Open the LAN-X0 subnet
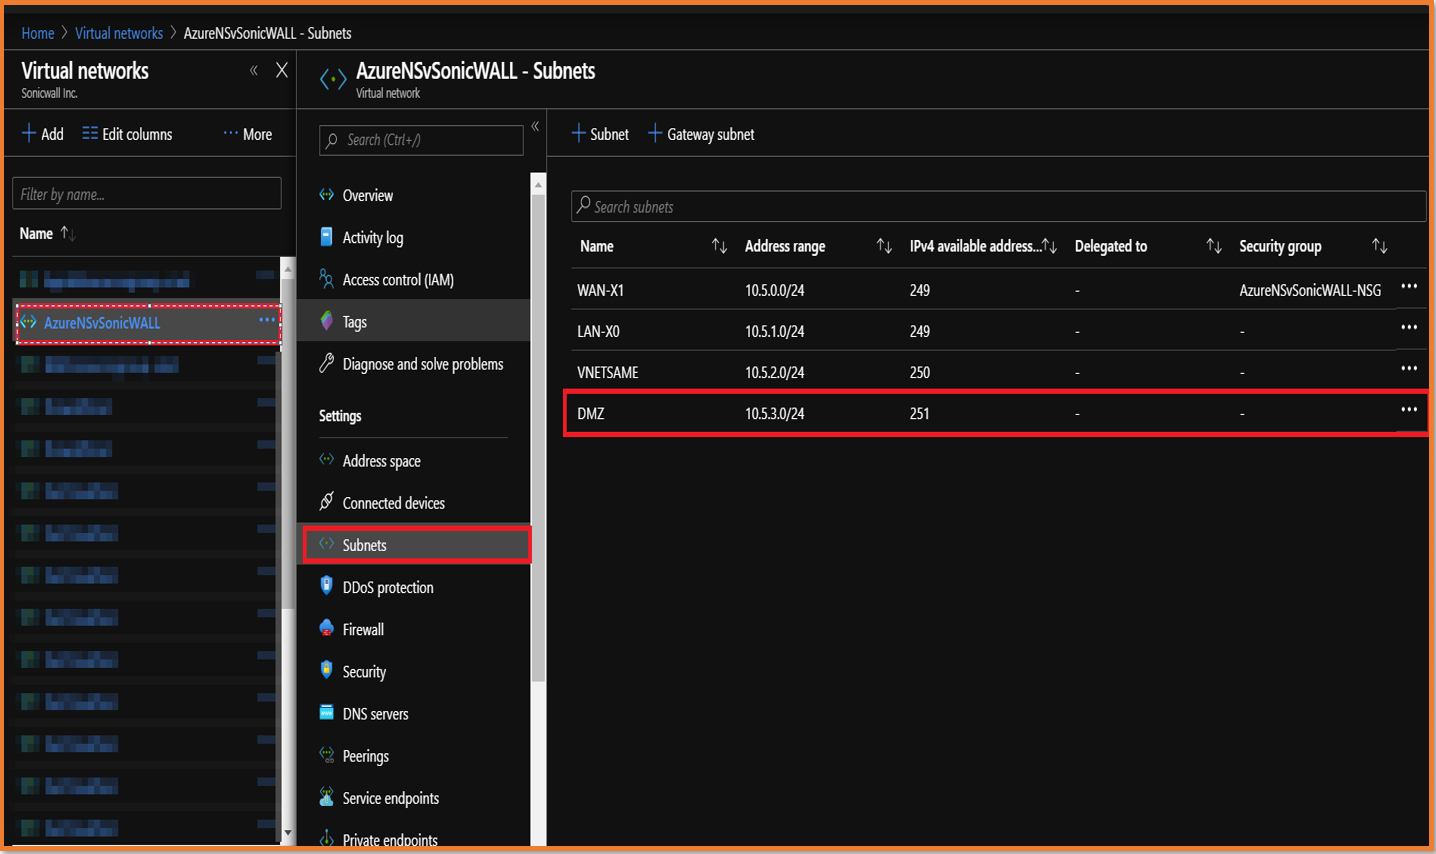 (x=598, y=331)
